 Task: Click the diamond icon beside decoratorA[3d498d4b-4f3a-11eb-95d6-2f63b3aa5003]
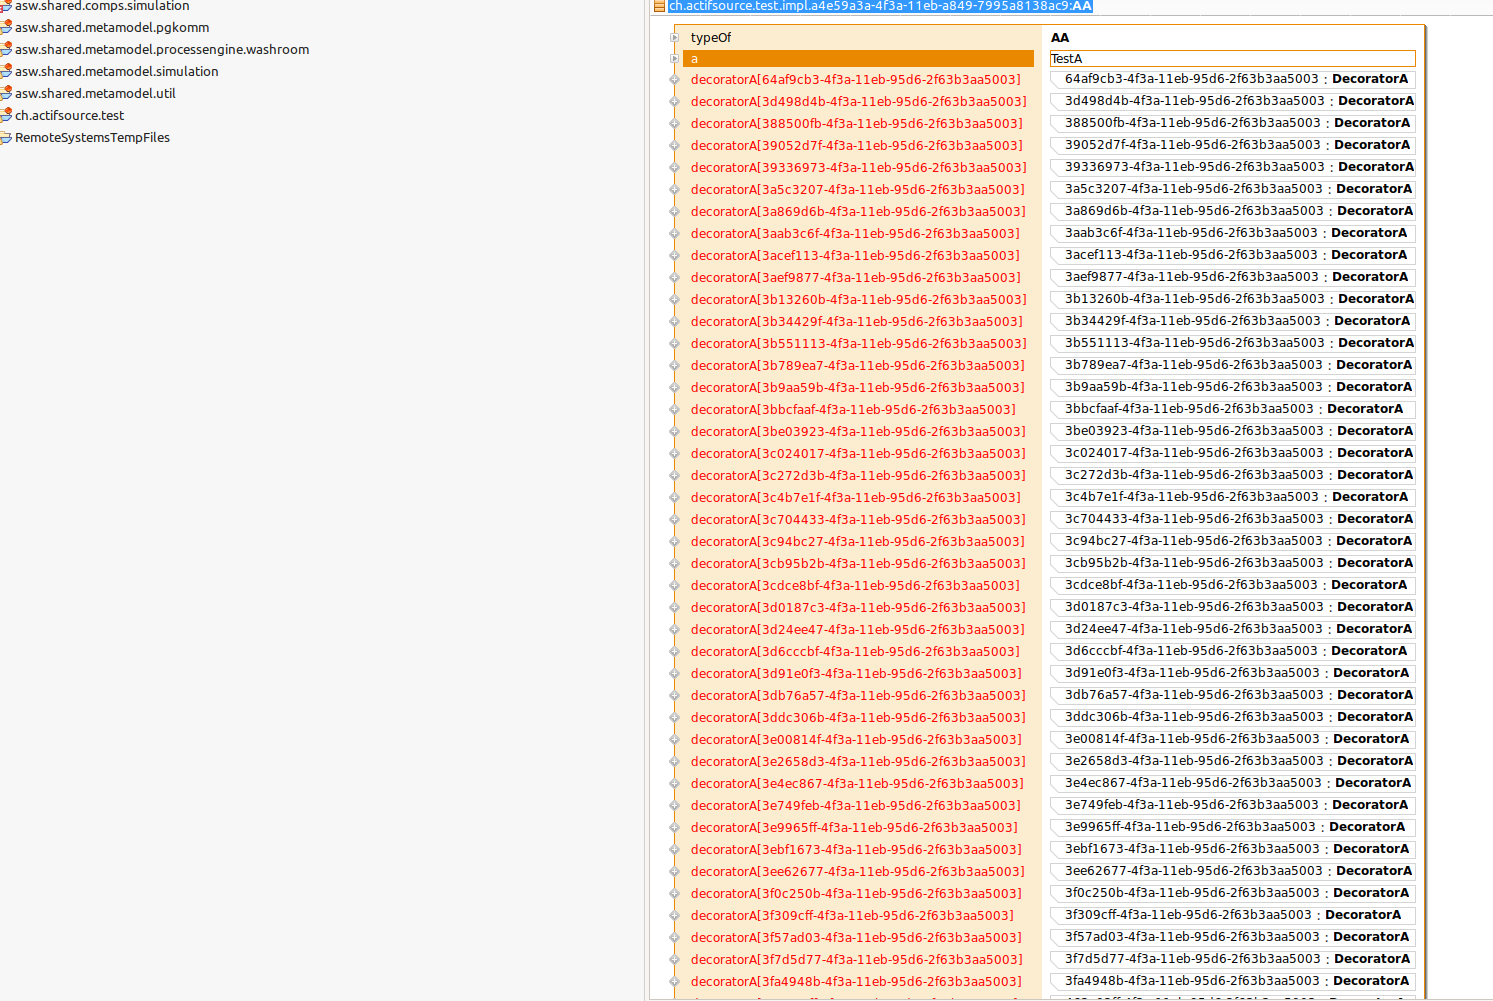click(676, 101)
